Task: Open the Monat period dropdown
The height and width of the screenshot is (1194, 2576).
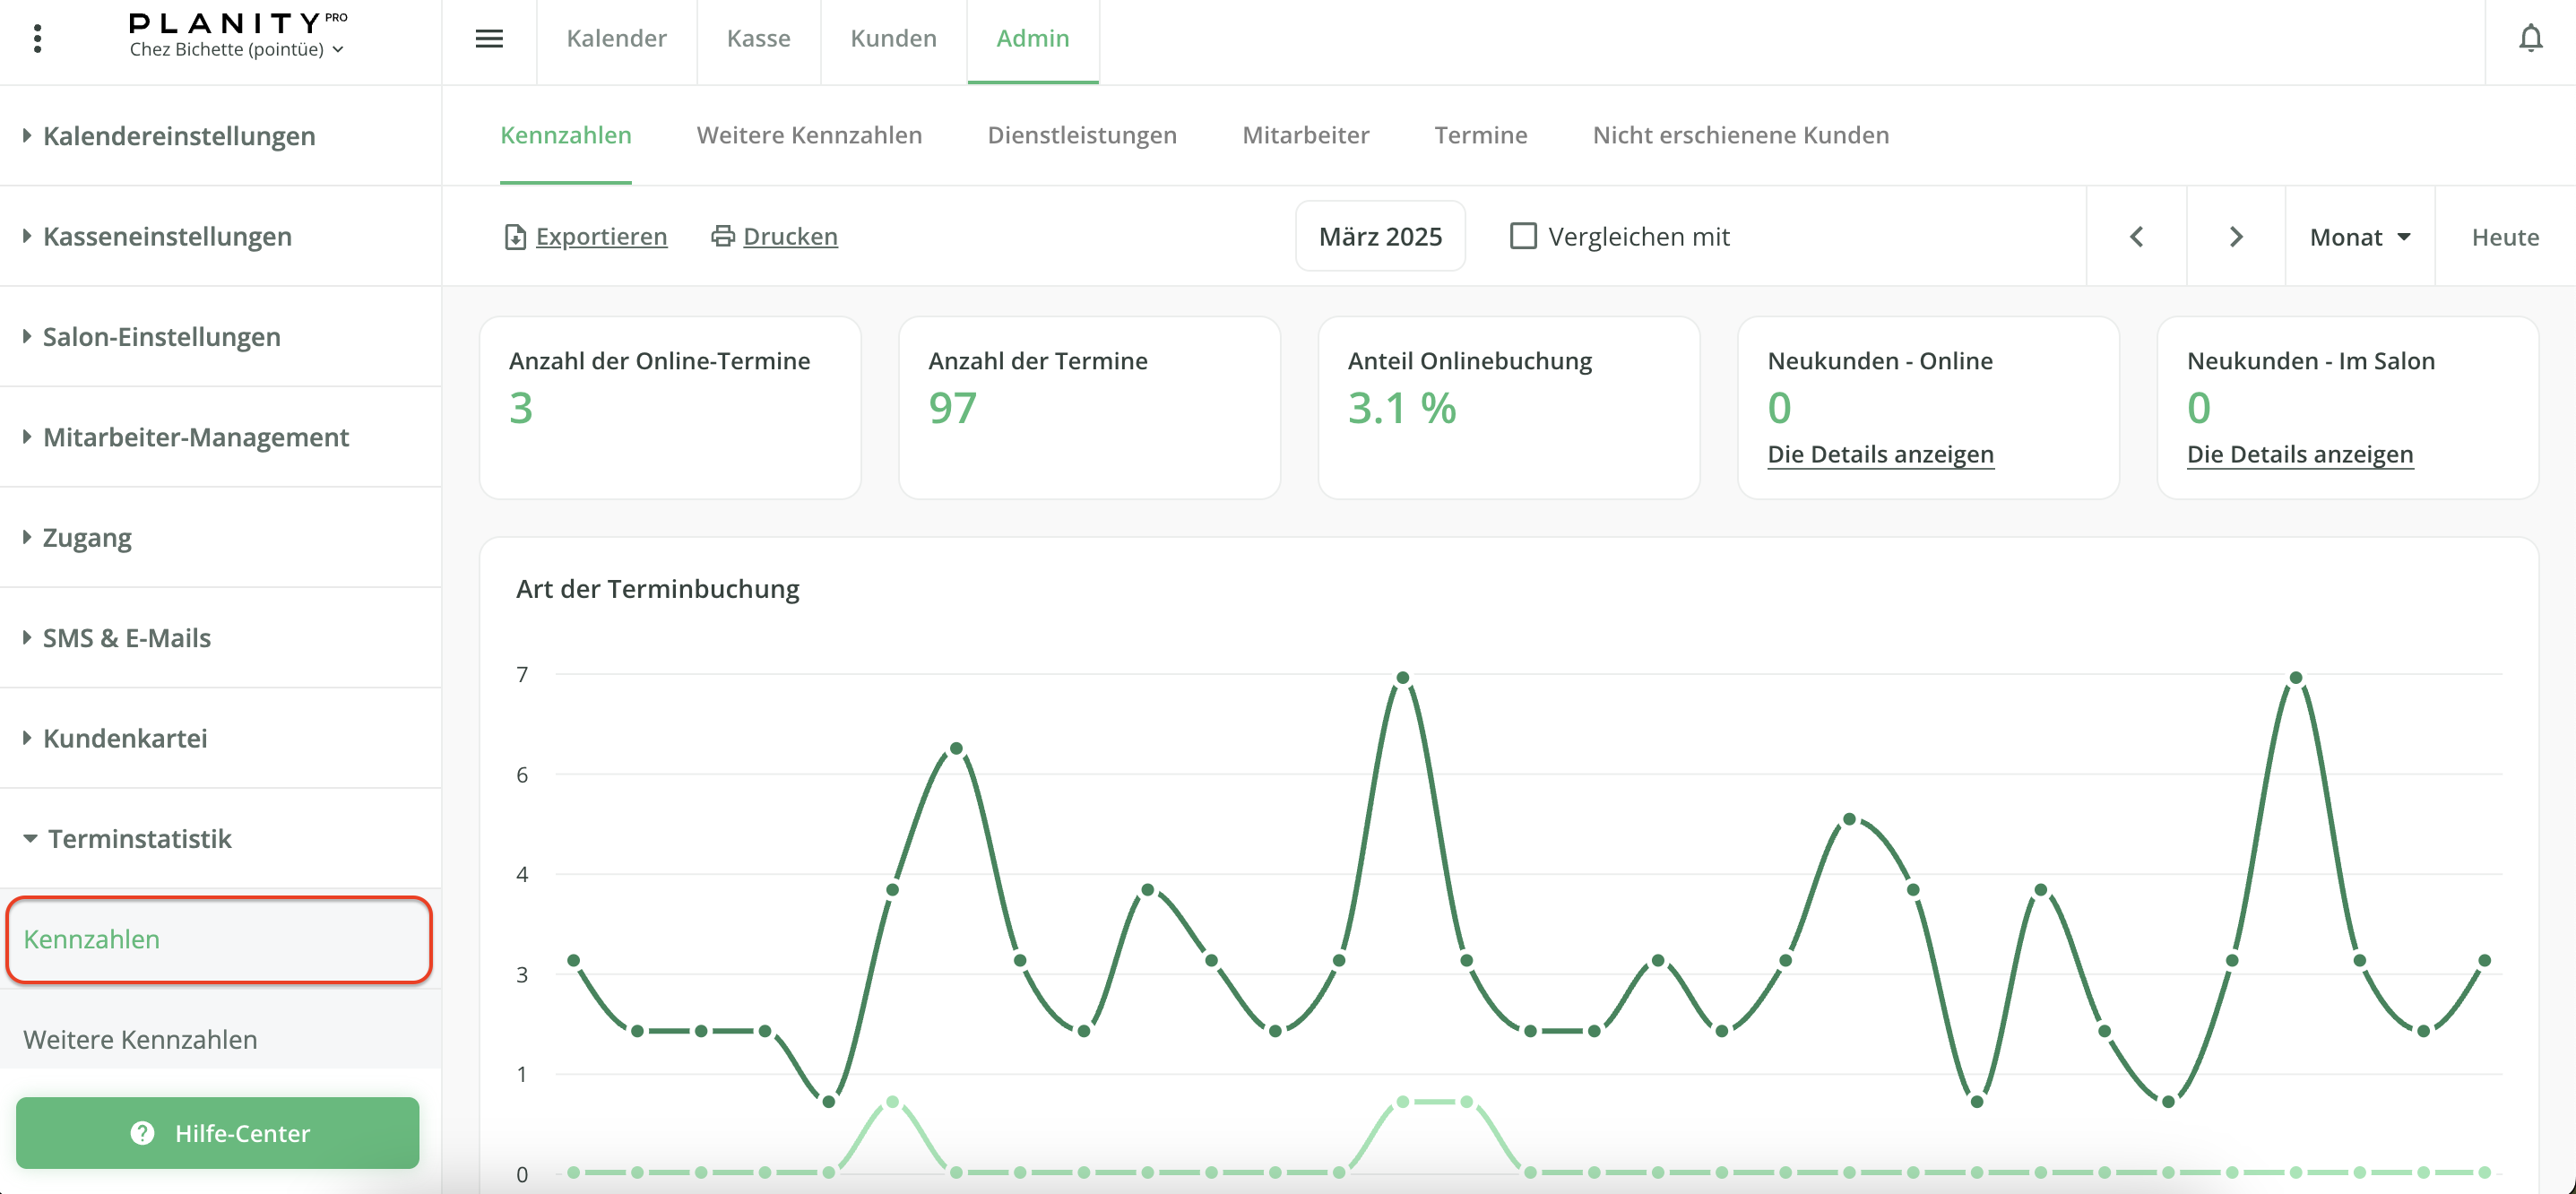Action: [x=2359, y=237]
